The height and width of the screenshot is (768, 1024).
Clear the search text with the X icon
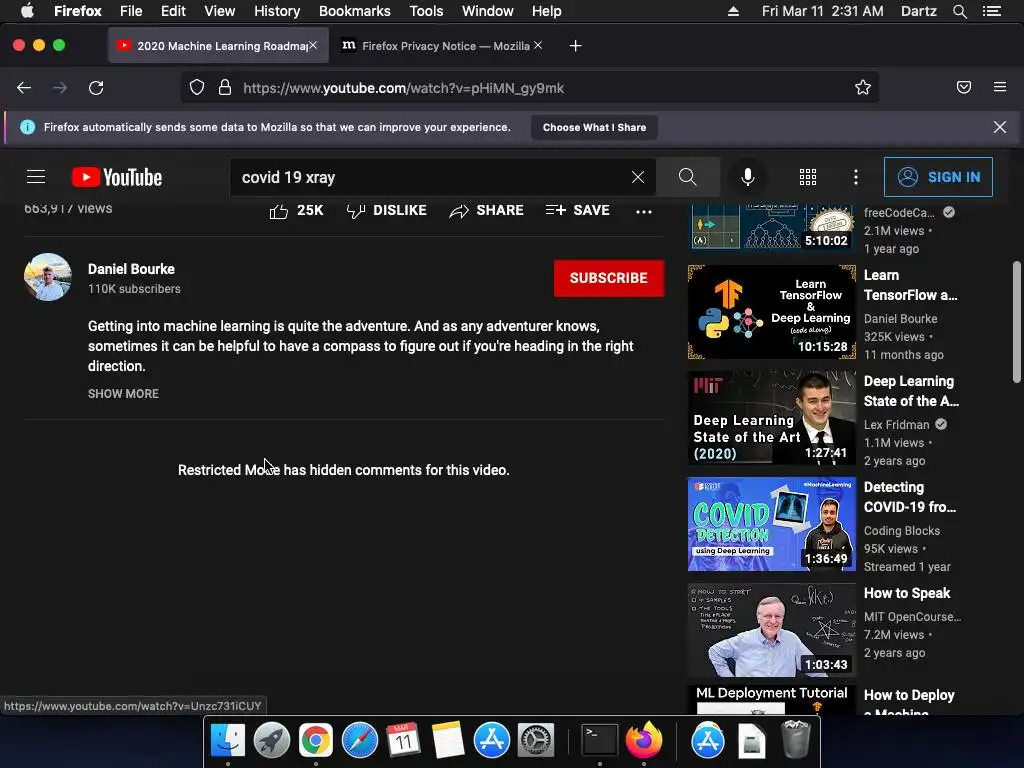(638, 177)
